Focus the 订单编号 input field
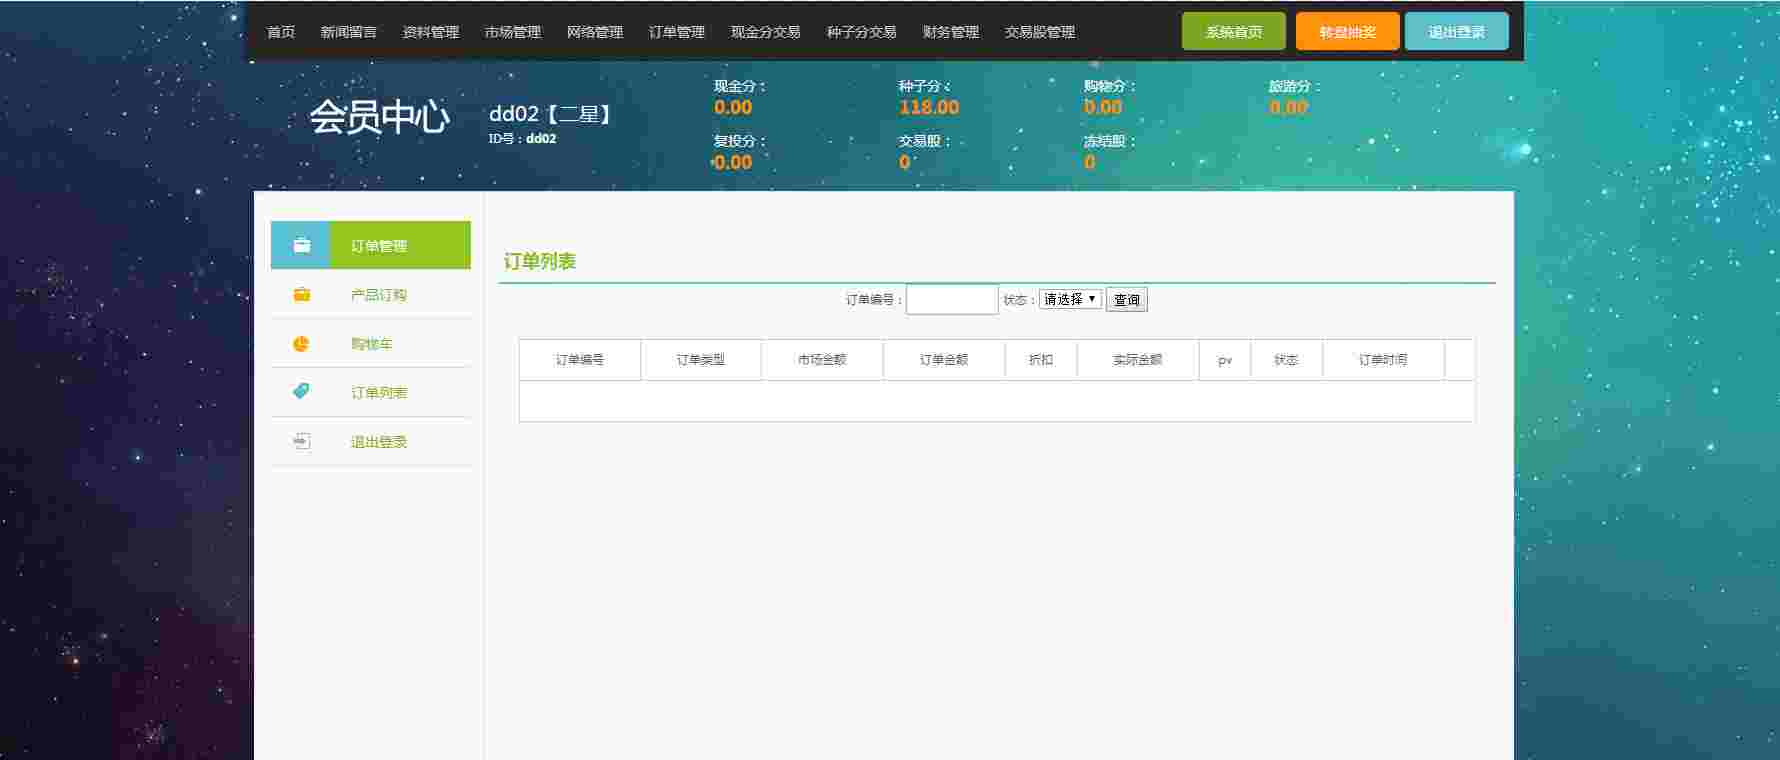Image resolution: width=1780 pixels, height=760 pixels. 951,299
